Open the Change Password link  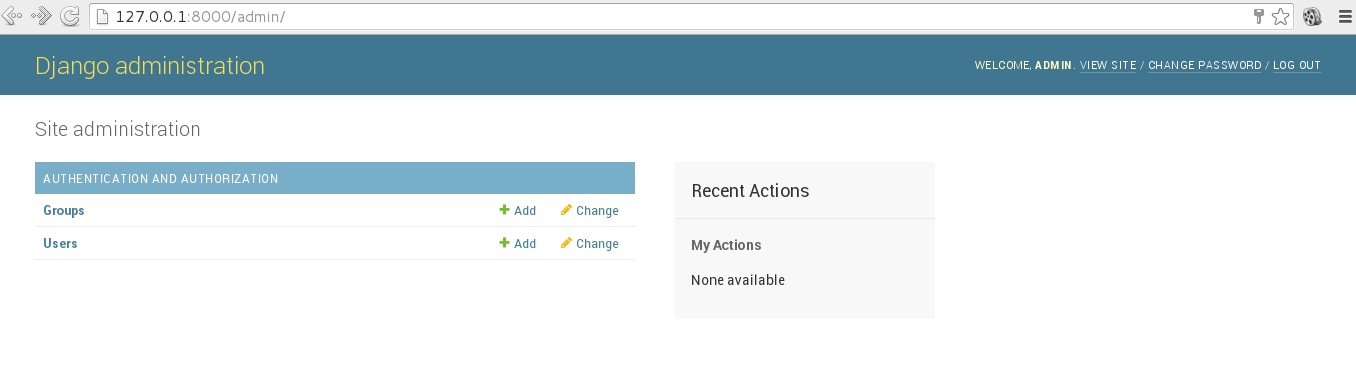point(1205,65)
